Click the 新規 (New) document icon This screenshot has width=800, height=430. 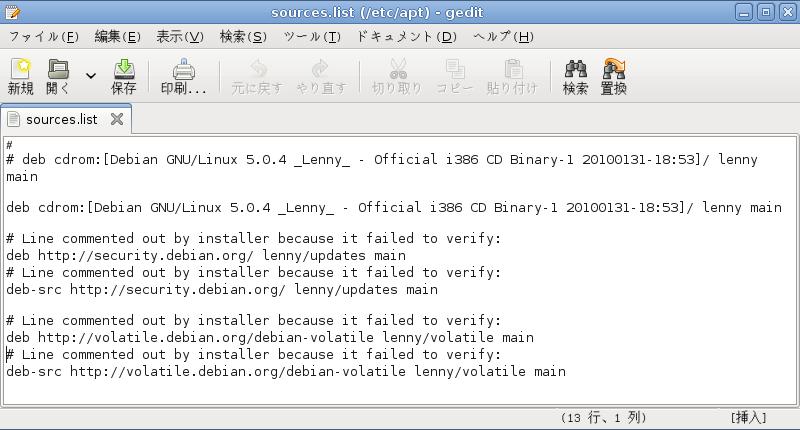click(x=20, y=69)
